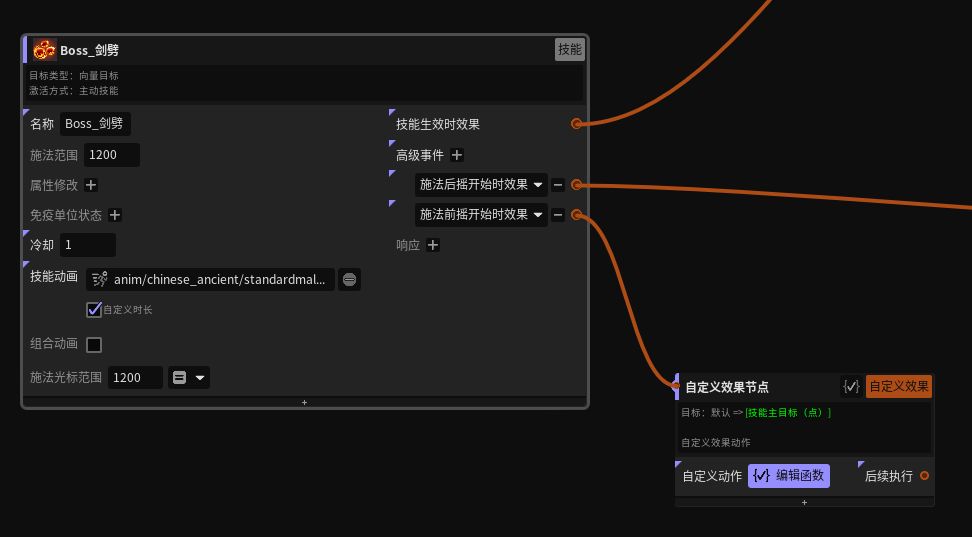Edit the 施法范围 value 1200
Screen dimensions: 972x537
pyautogui.click(x=112, y=154)
